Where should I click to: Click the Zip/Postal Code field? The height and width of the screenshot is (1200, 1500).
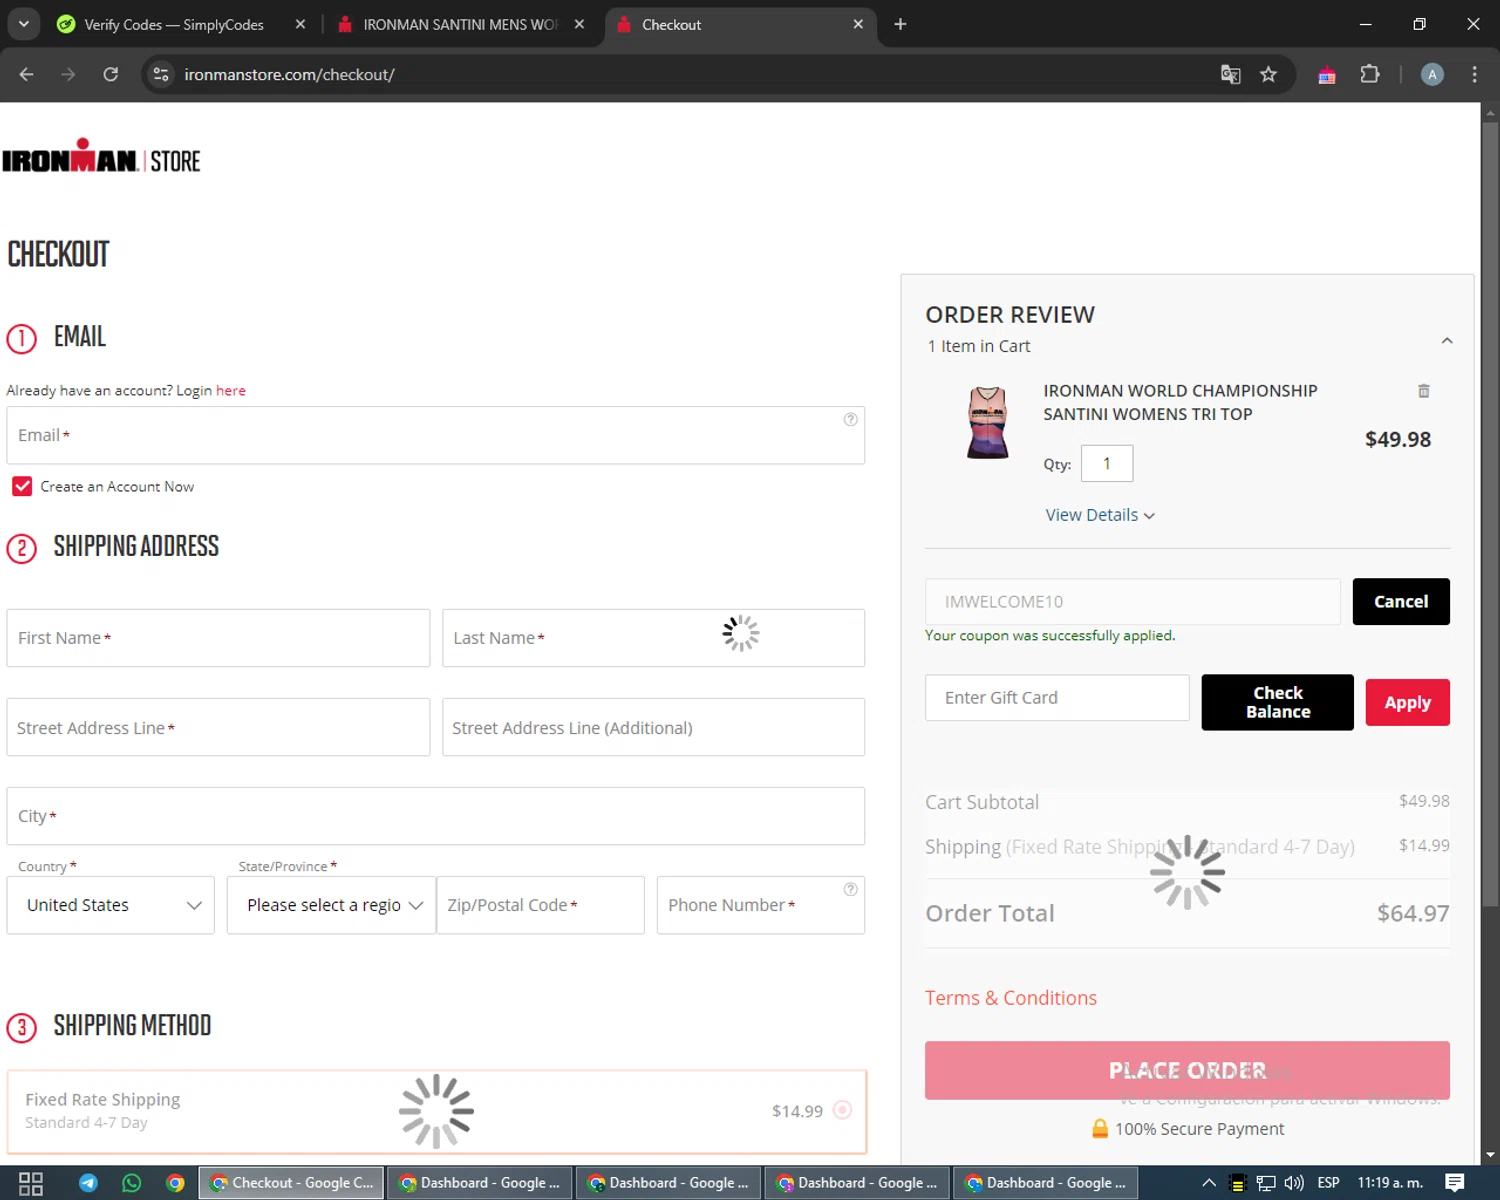click(x=540, y=905)
